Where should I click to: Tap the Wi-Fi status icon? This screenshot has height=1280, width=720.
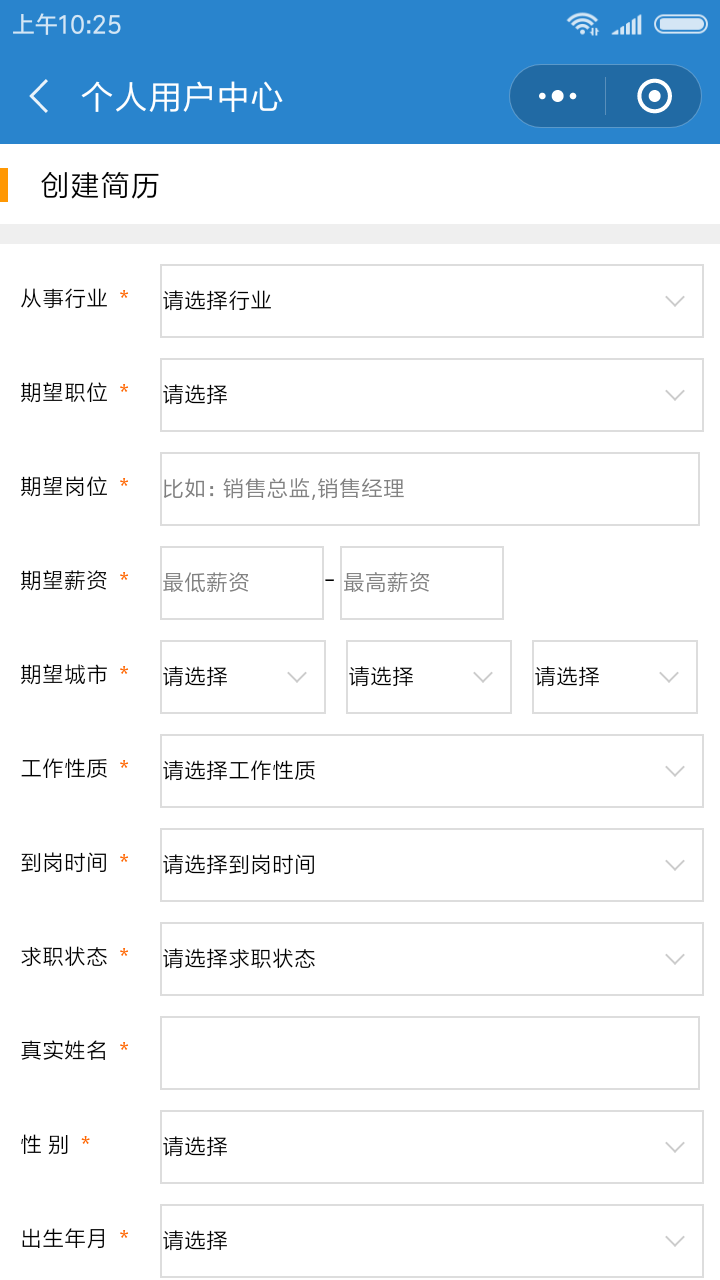tap(583, 24)
